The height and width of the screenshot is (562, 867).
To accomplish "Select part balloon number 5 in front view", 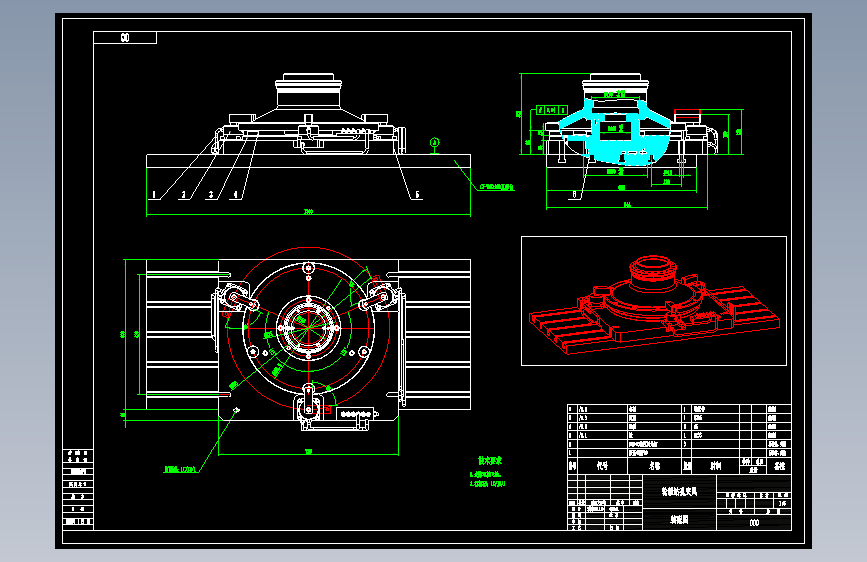I will tap(417, 194).
